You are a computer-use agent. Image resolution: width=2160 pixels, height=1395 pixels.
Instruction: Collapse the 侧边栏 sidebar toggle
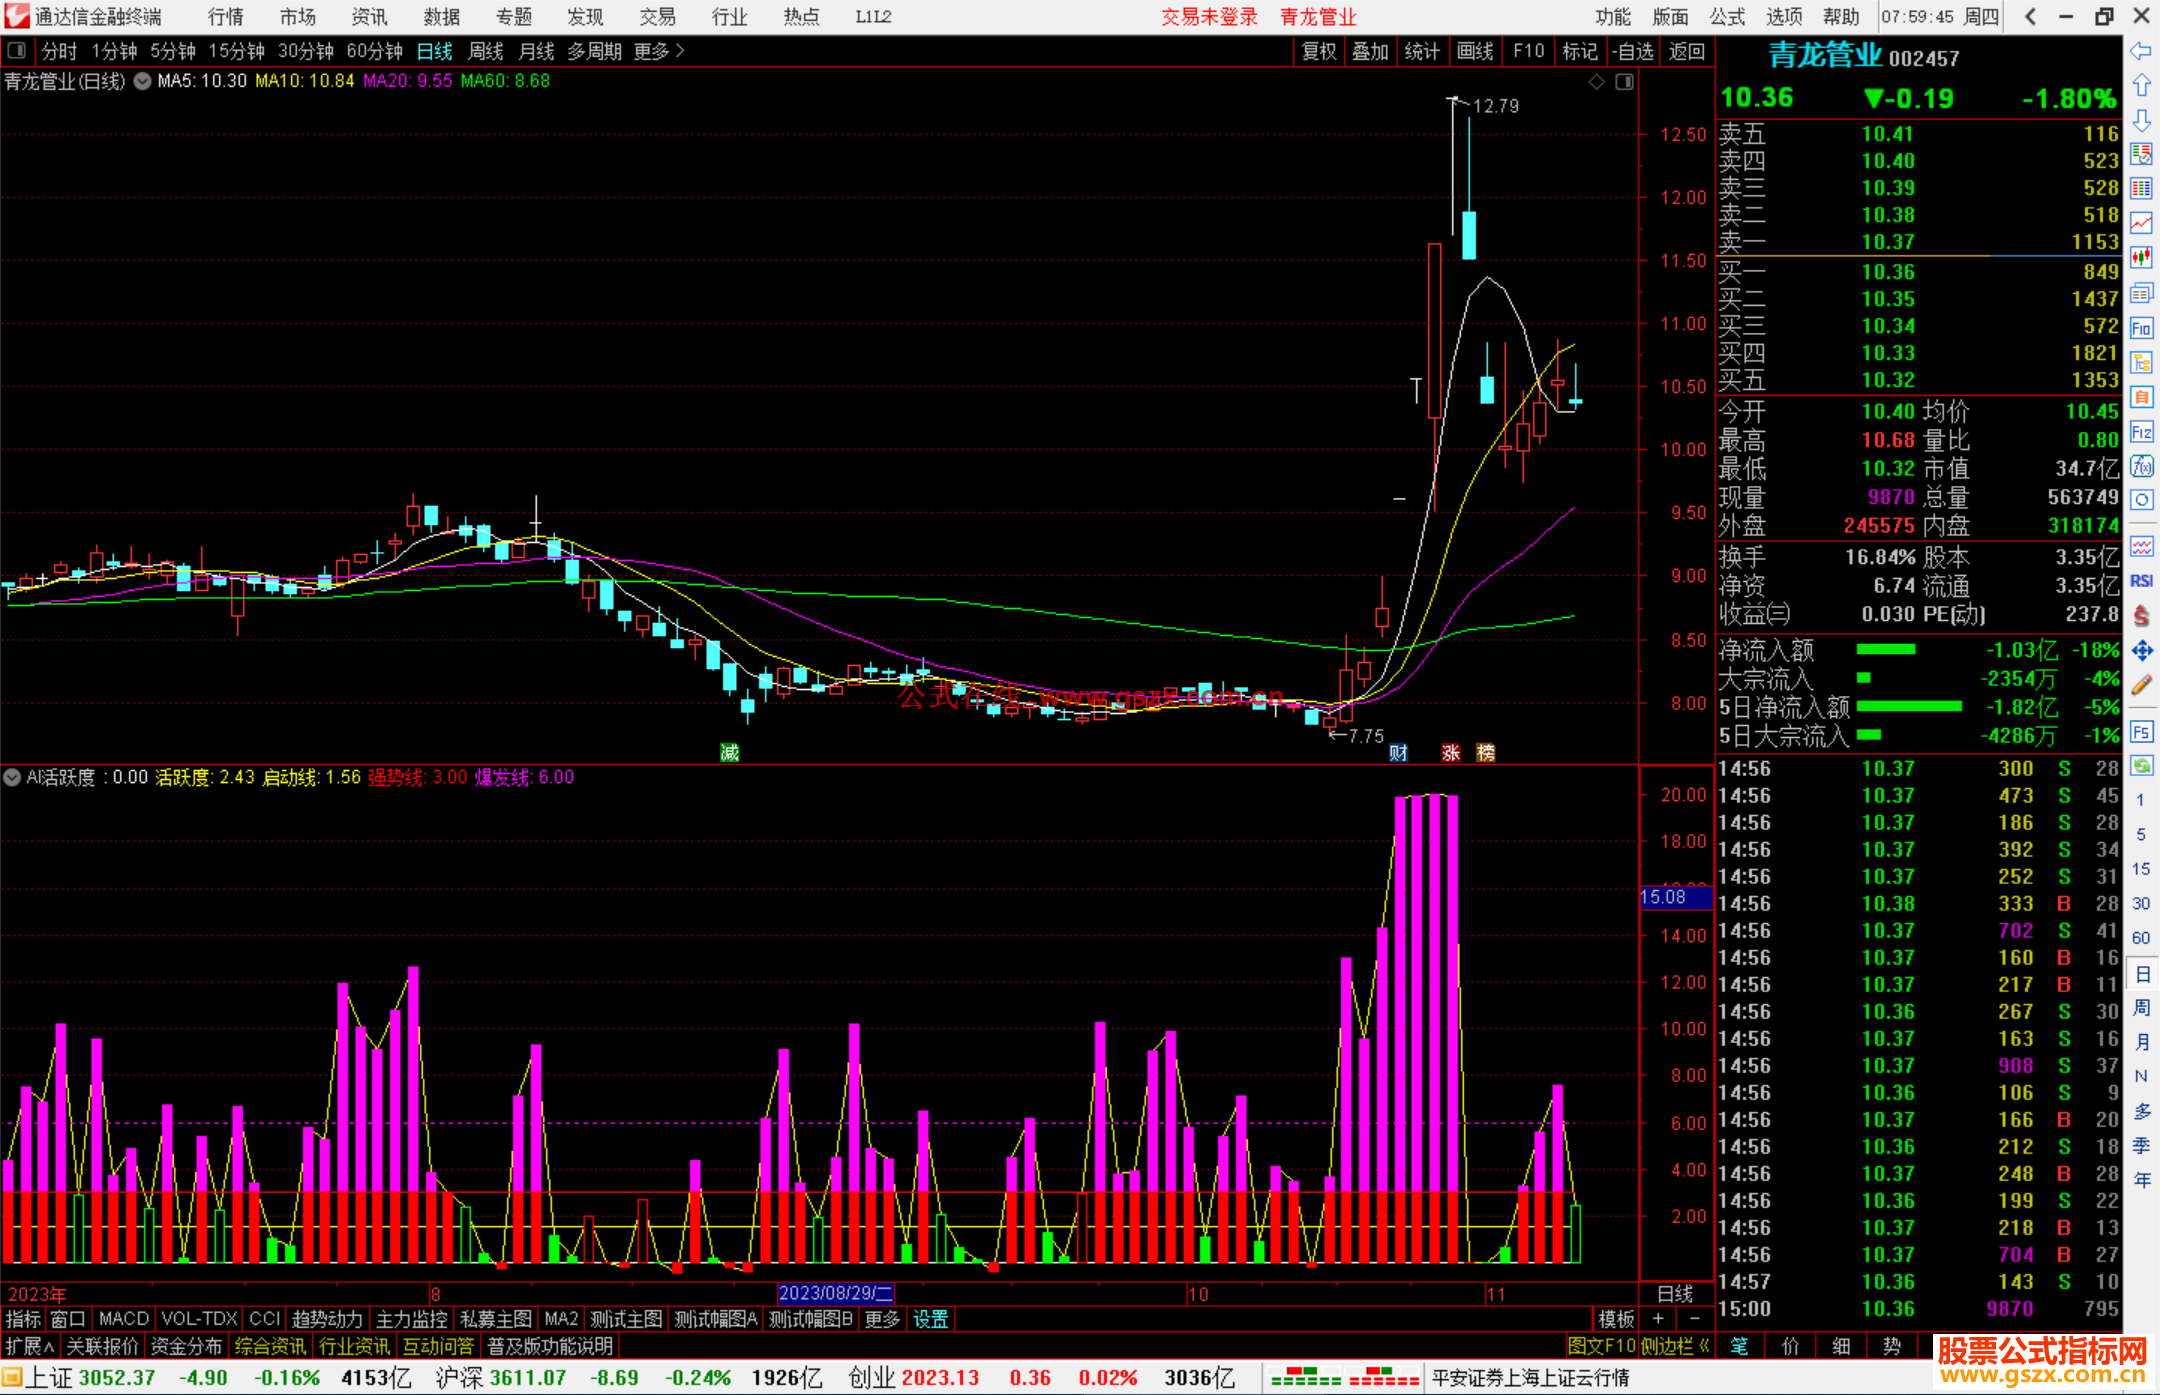pyautogui.click(x=1674, y=1346)
